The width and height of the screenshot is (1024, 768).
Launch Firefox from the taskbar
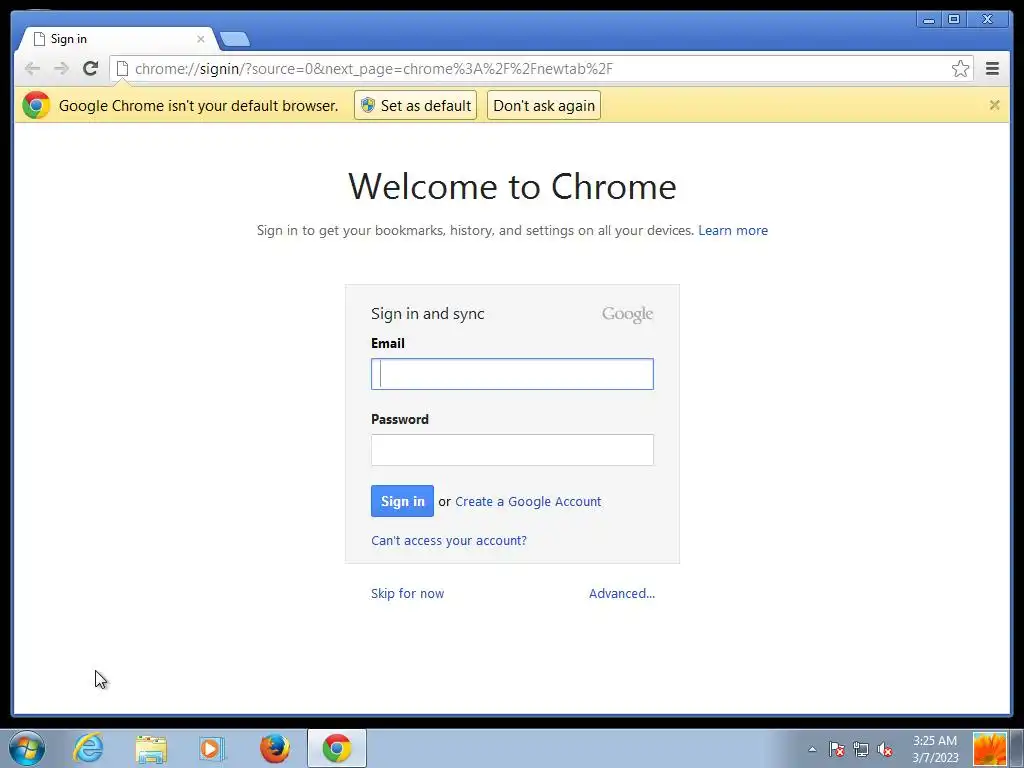point(274,748)
